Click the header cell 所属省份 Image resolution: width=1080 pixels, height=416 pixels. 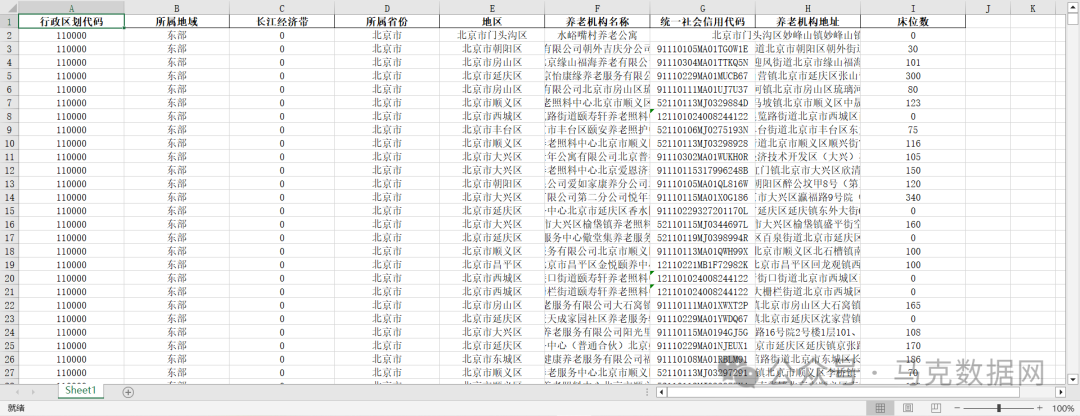point(387,21)
